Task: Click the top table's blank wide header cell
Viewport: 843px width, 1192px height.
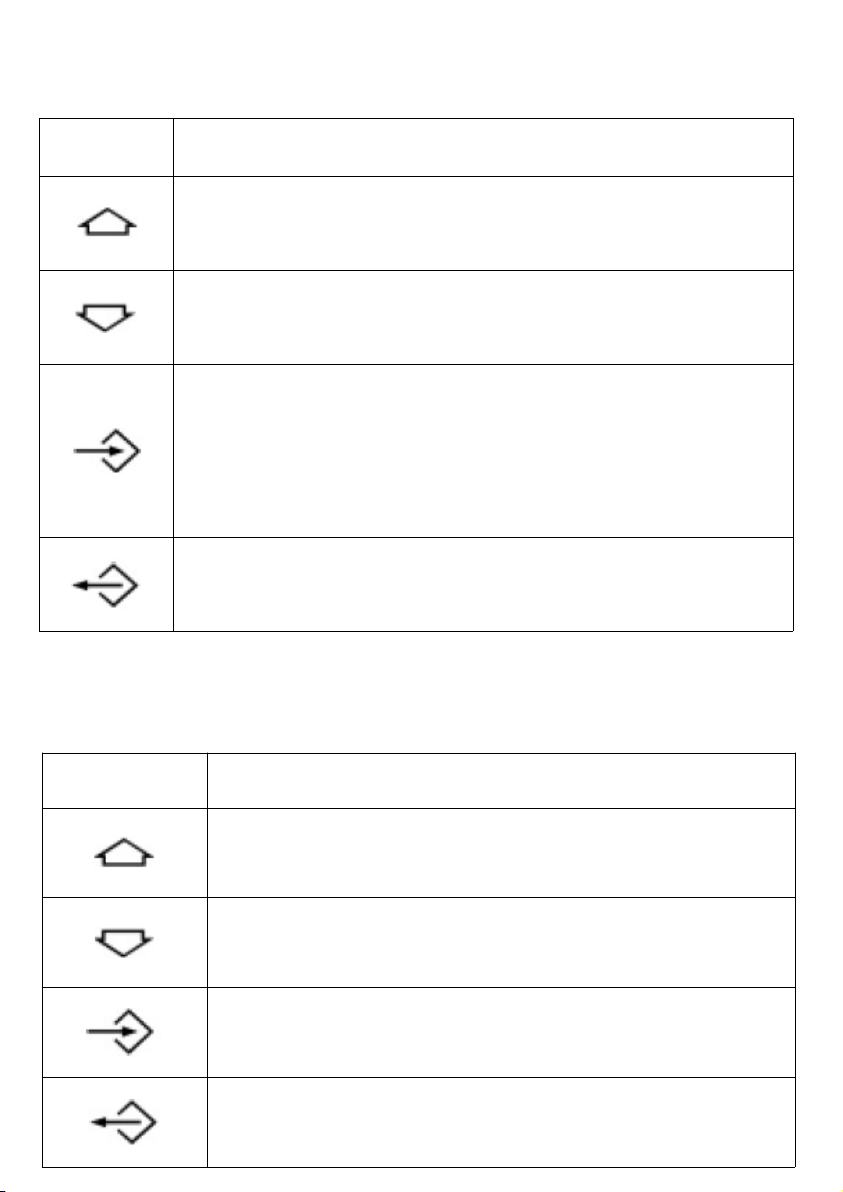Action: [483, 147]
